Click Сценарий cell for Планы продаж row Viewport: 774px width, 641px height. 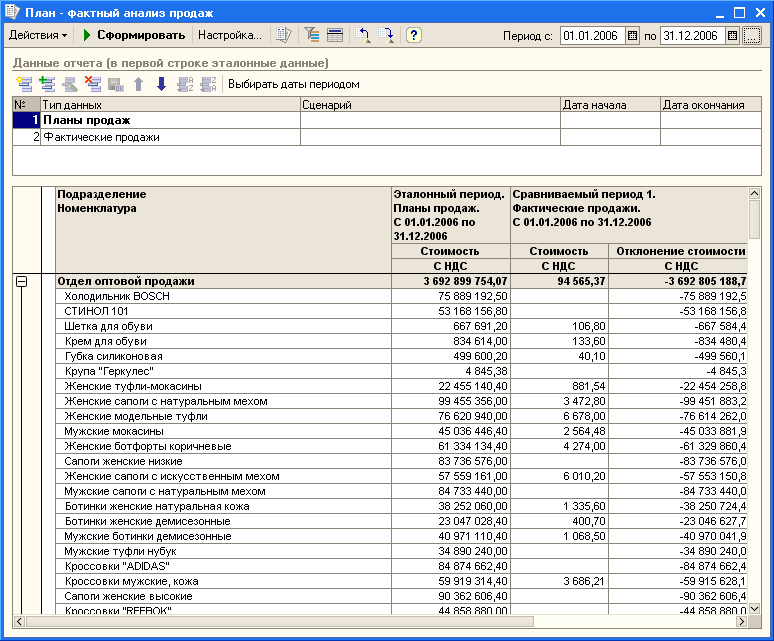click(430, 120)
